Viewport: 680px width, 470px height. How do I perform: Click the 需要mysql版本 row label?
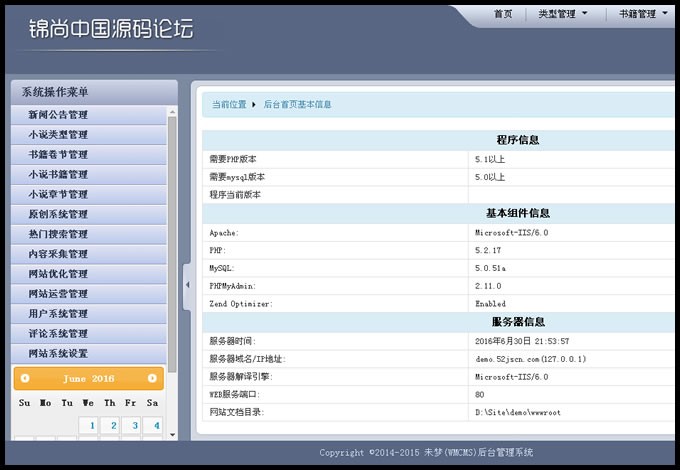coord(237,177)
